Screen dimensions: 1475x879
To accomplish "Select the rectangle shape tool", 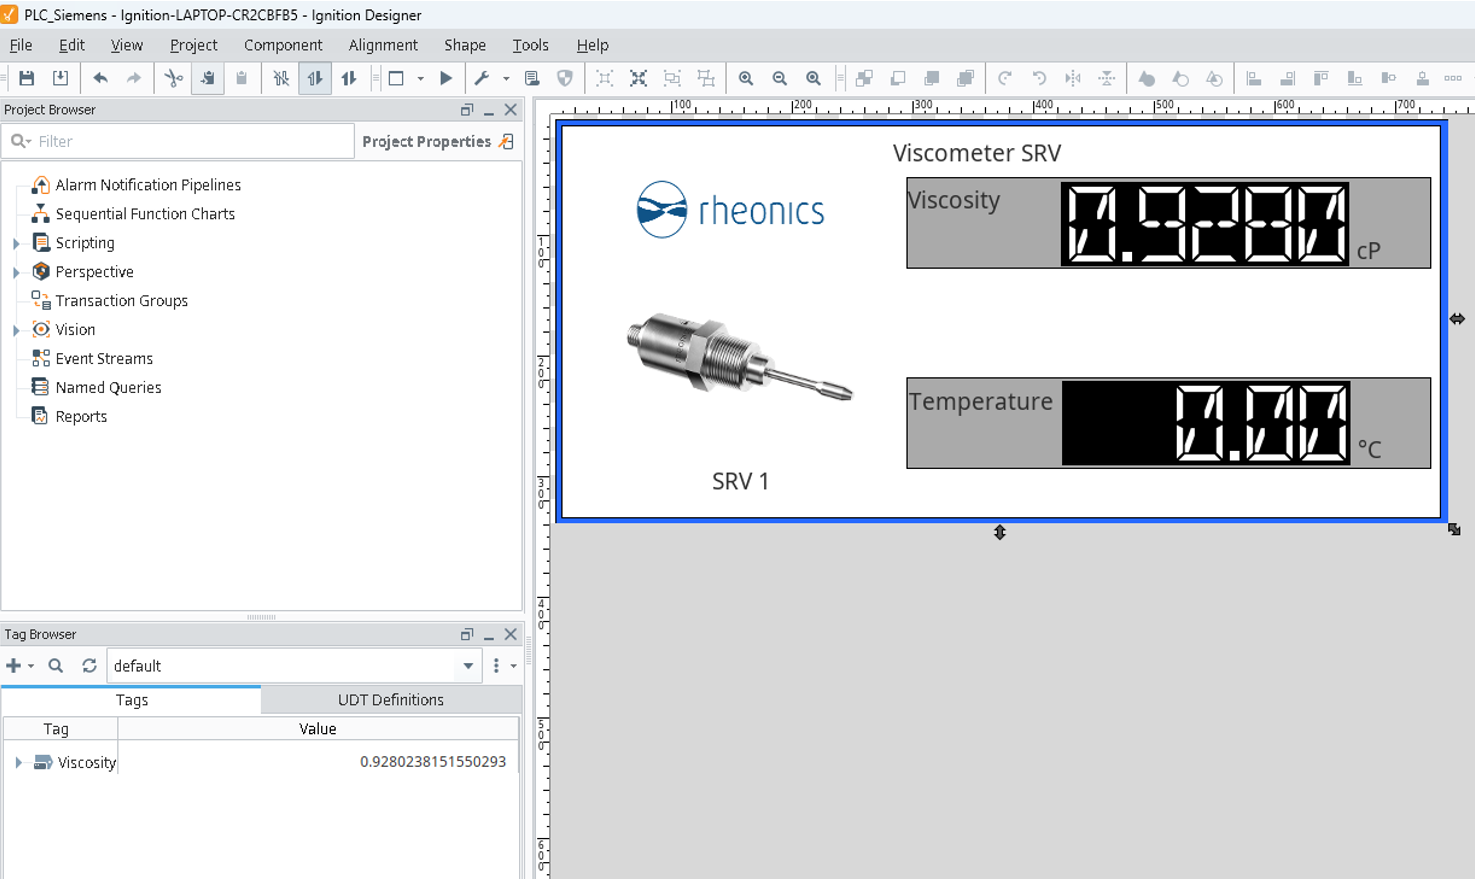I will 396,78.
